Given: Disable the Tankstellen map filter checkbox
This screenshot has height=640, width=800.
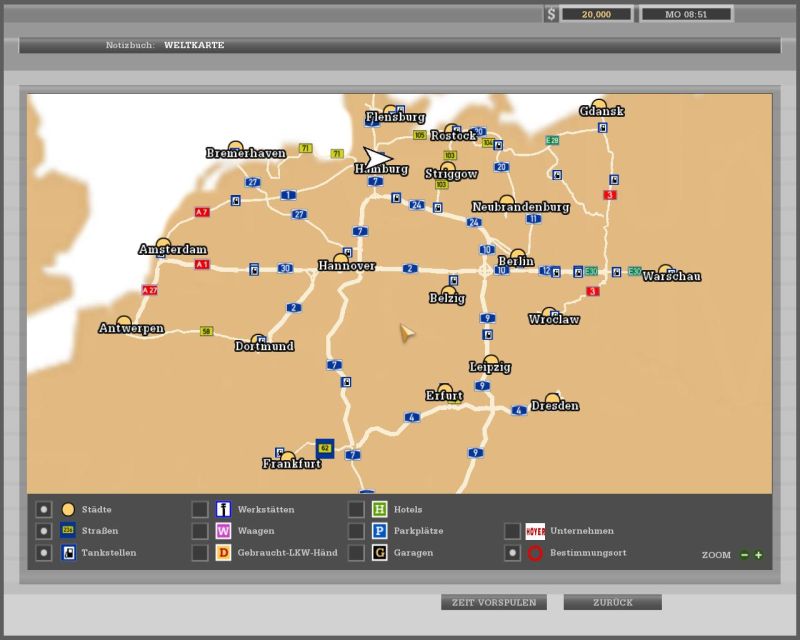Looking at the screenshot, I should click(44, 553).
